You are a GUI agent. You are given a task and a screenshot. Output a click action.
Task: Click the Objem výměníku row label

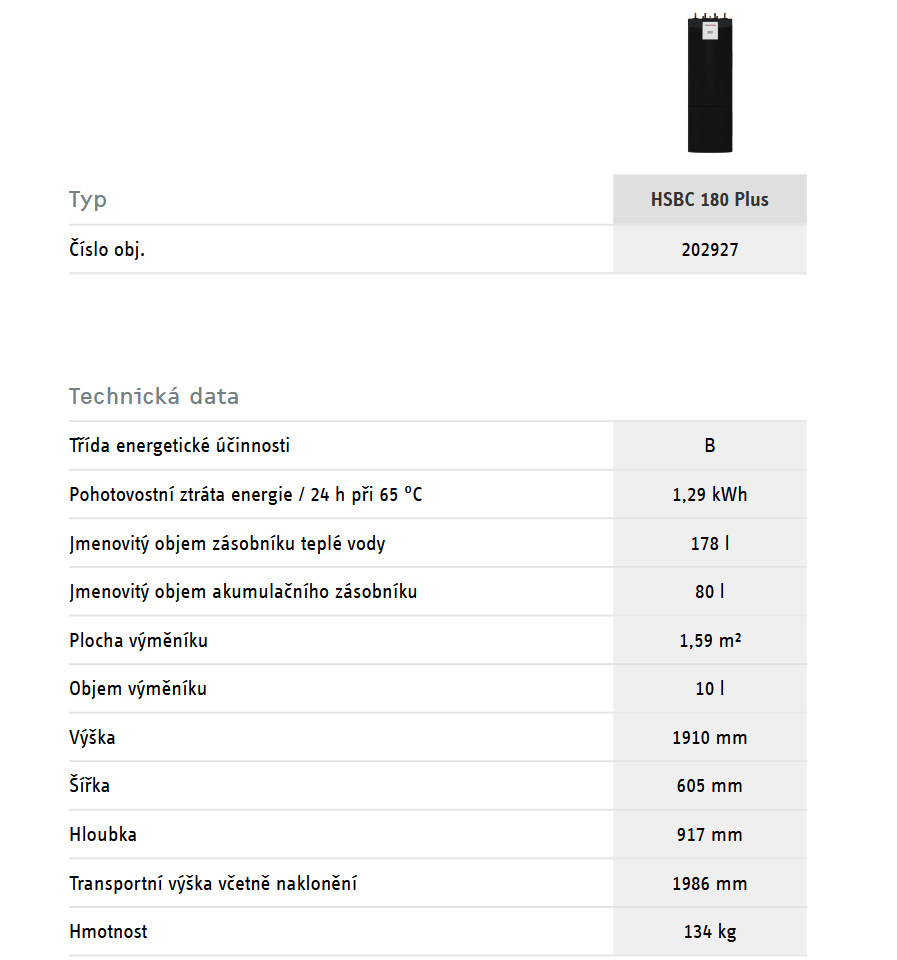[x=138, y=689]
